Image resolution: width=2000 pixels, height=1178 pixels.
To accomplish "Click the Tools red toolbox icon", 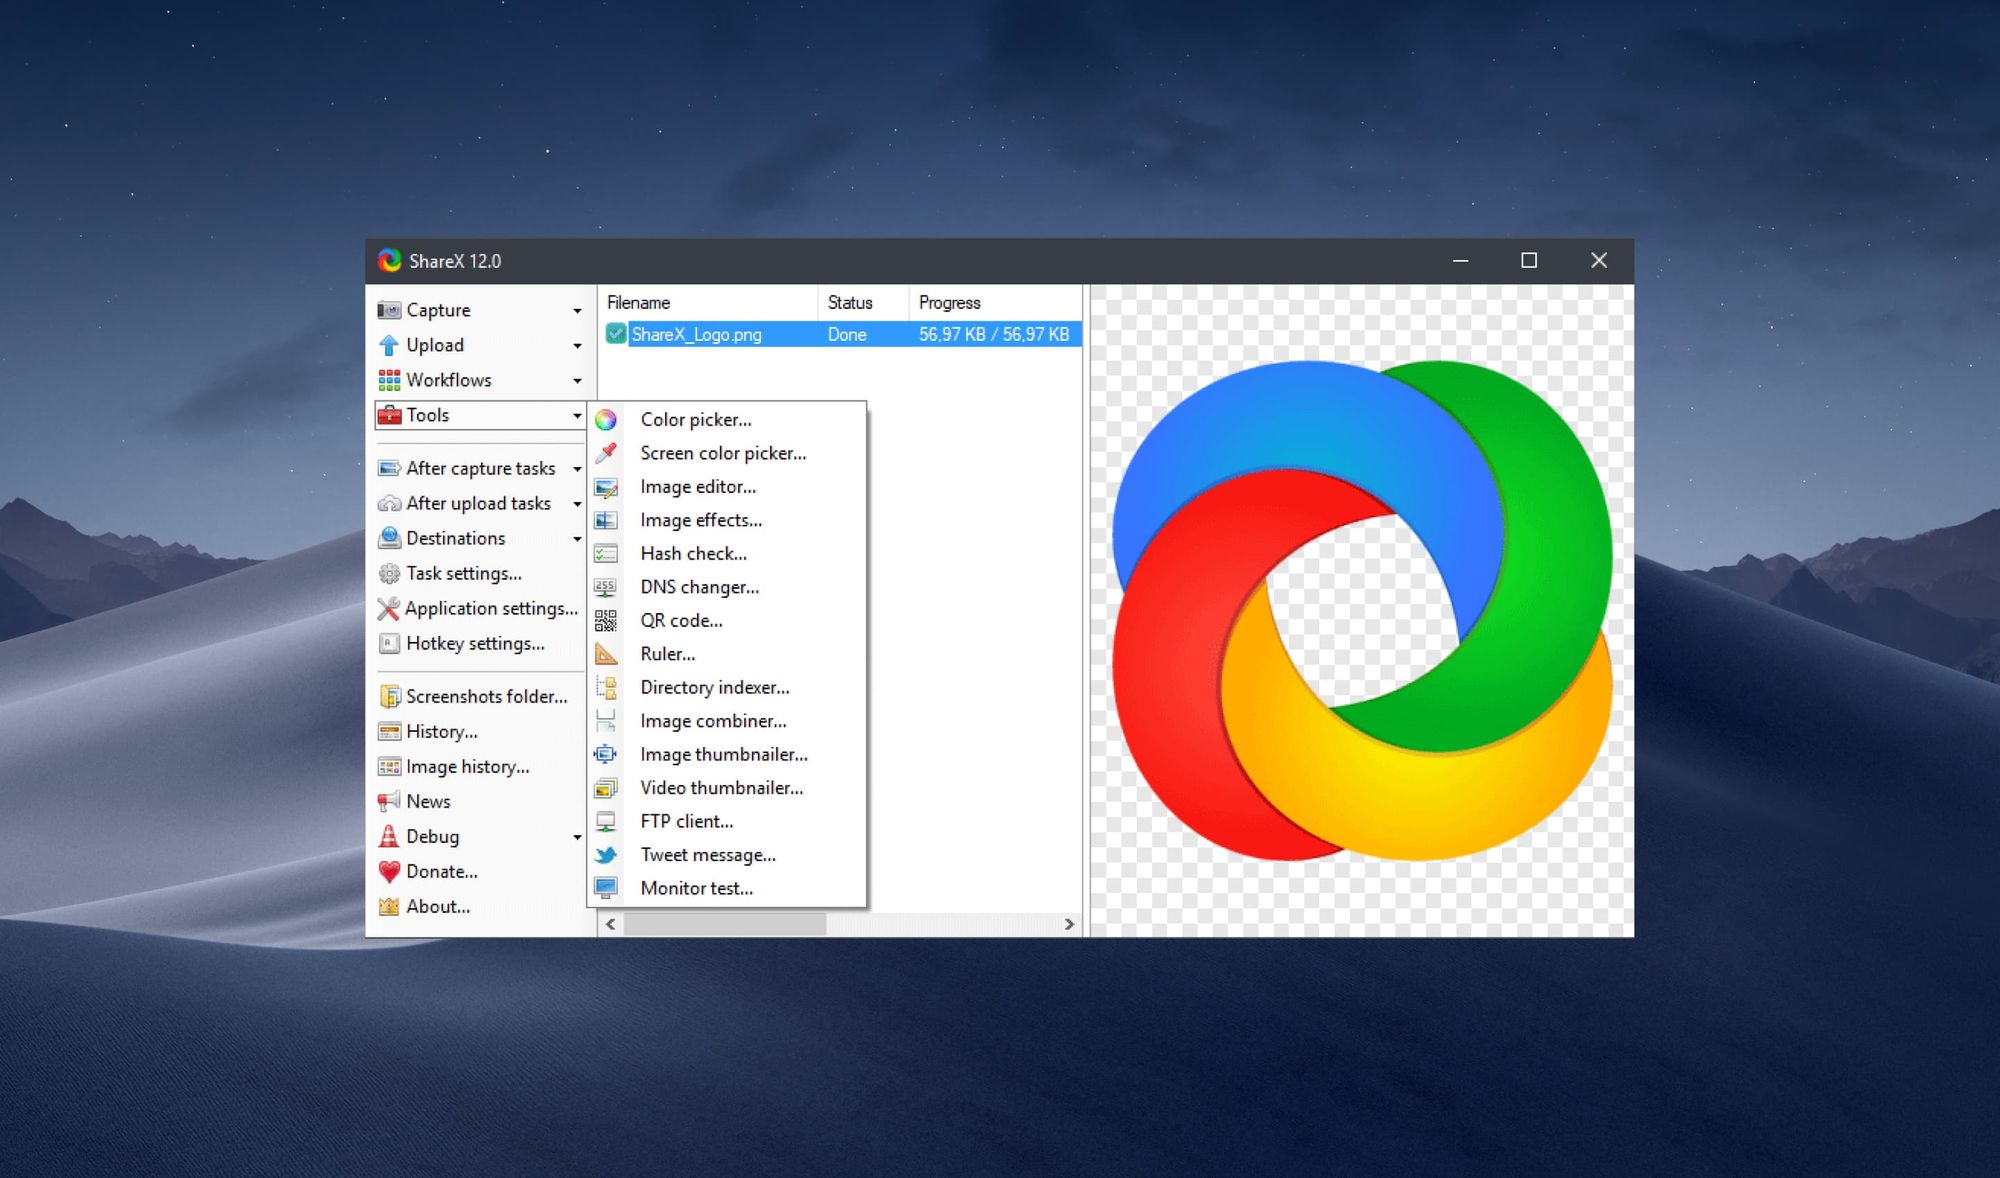I will (389, 415).
